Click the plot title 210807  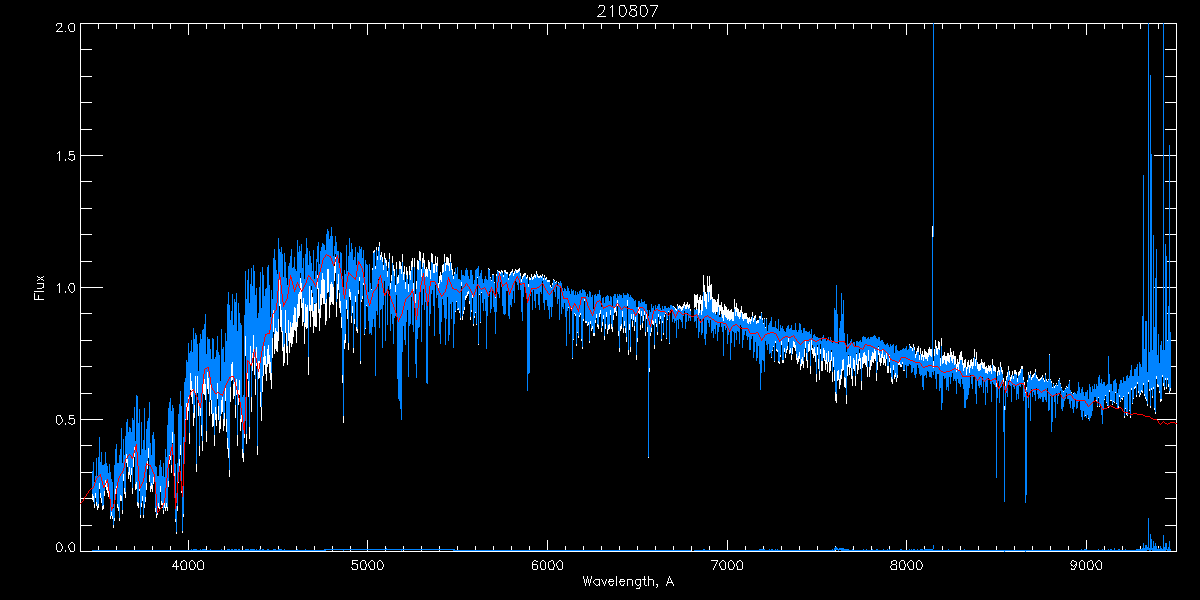[629, 11]
